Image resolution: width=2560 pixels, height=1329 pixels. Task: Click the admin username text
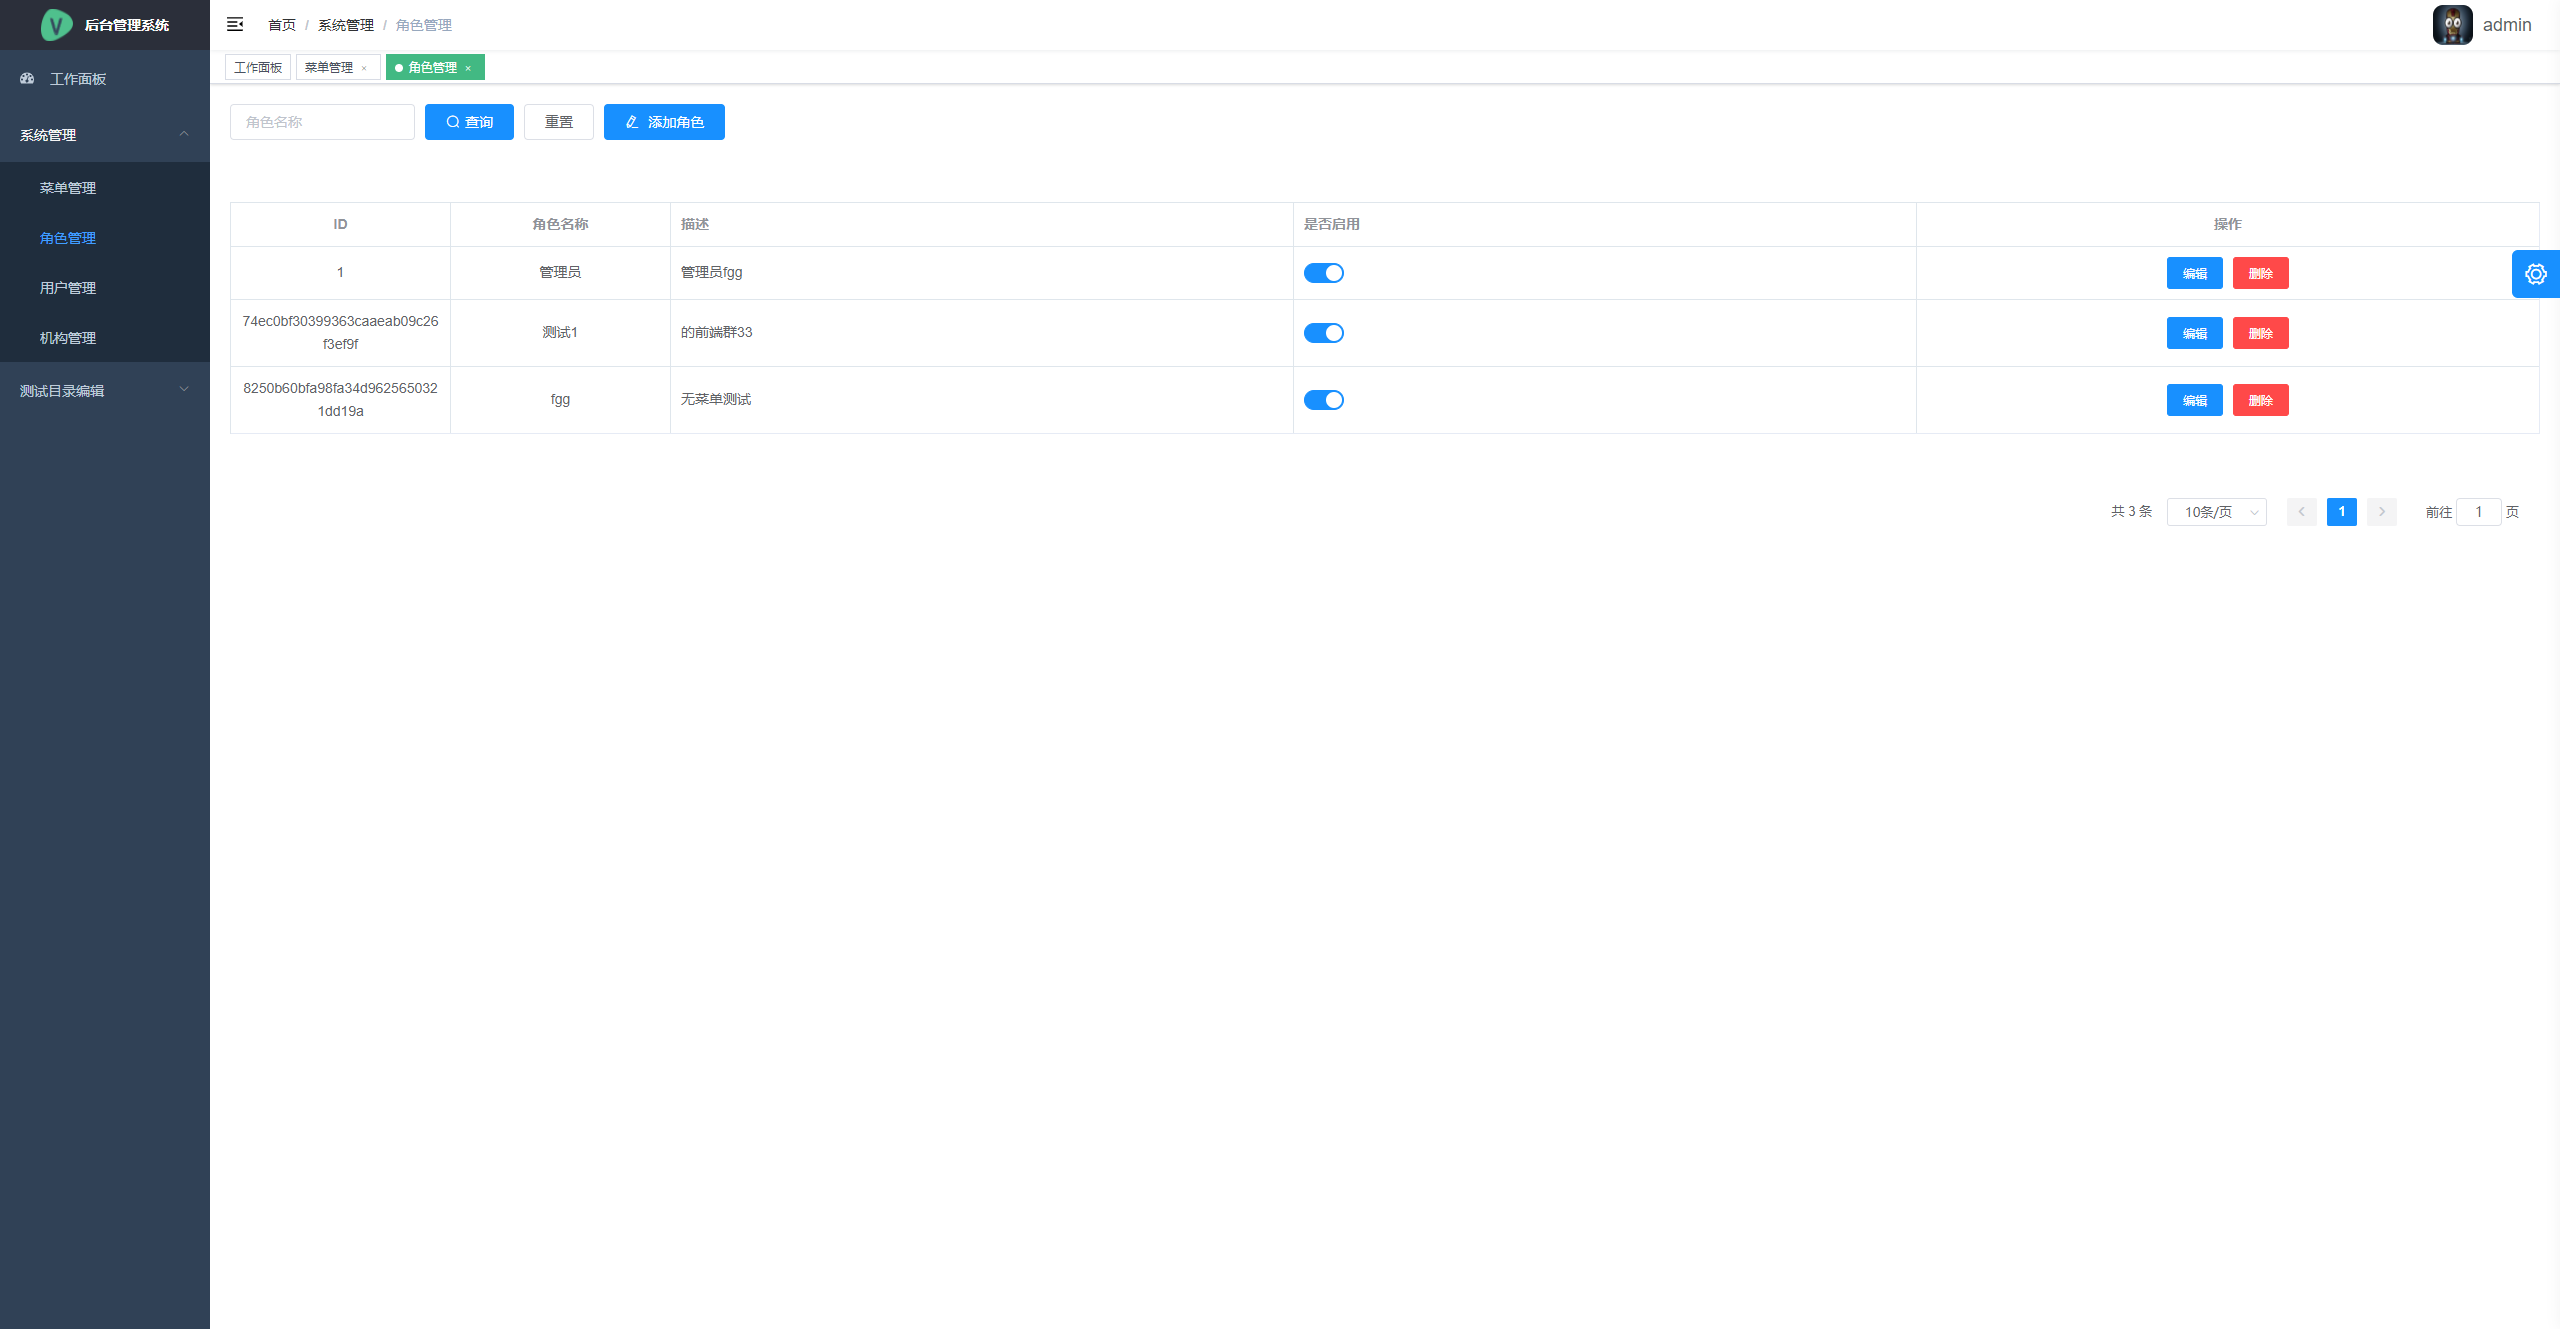(x=2506, y=25)
